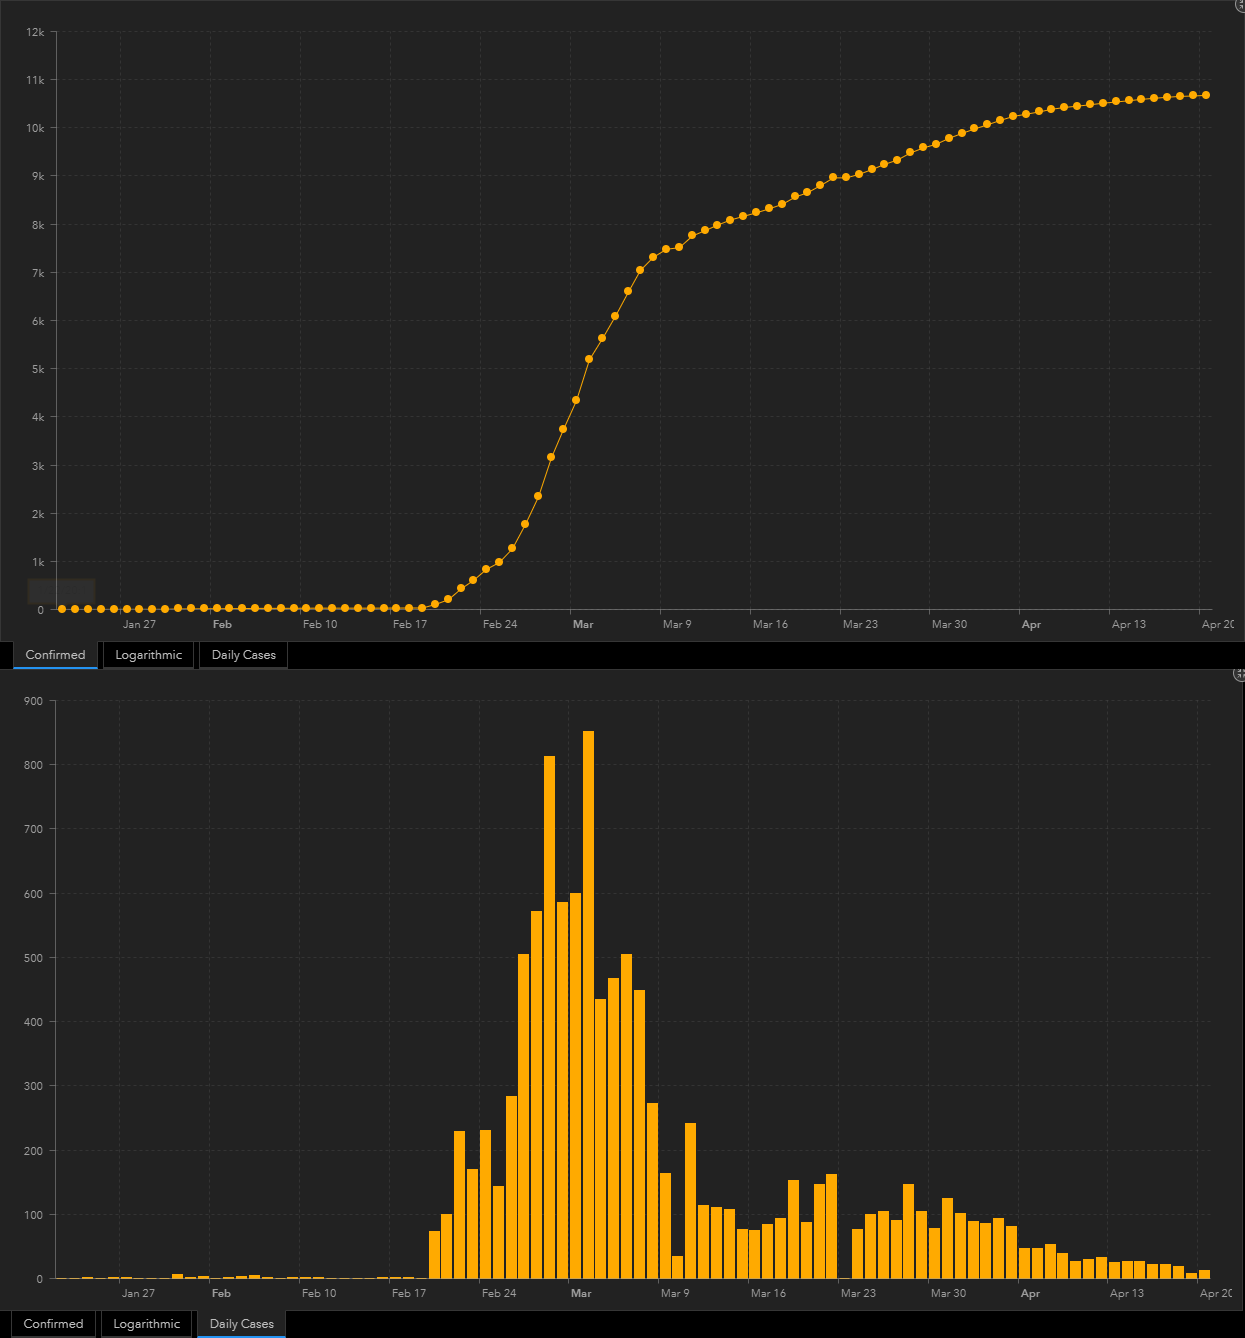
Task: Click the Feb label on lower chart axis
Action: [221, 1293]
